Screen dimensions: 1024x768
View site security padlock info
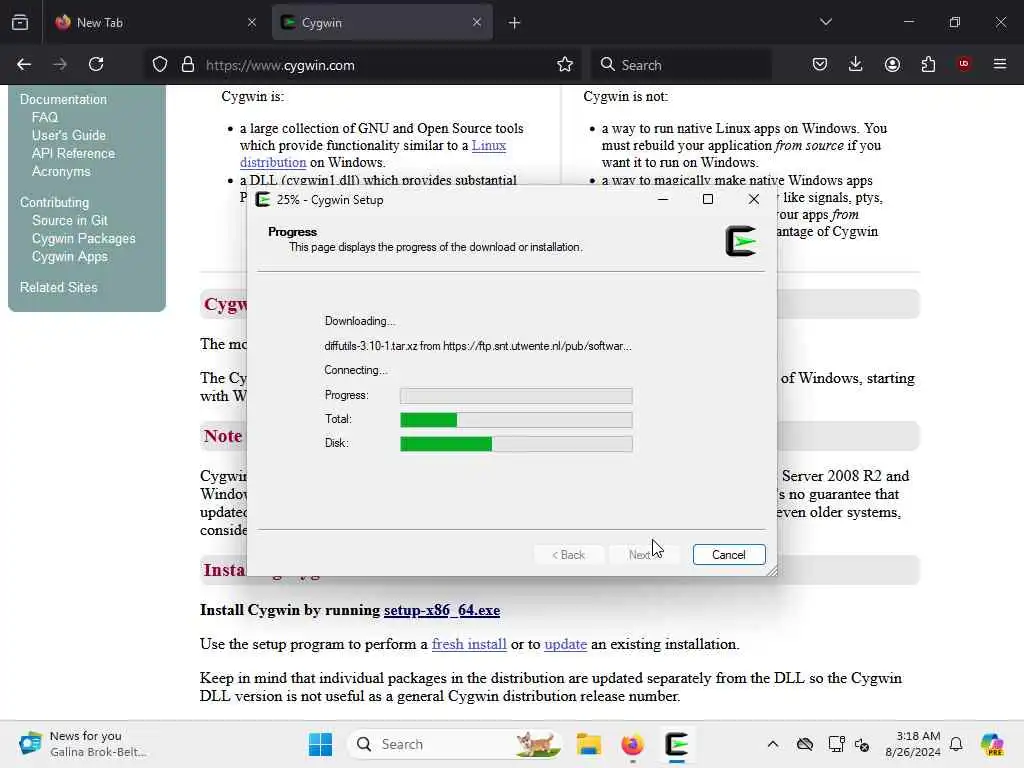(188, 65)
